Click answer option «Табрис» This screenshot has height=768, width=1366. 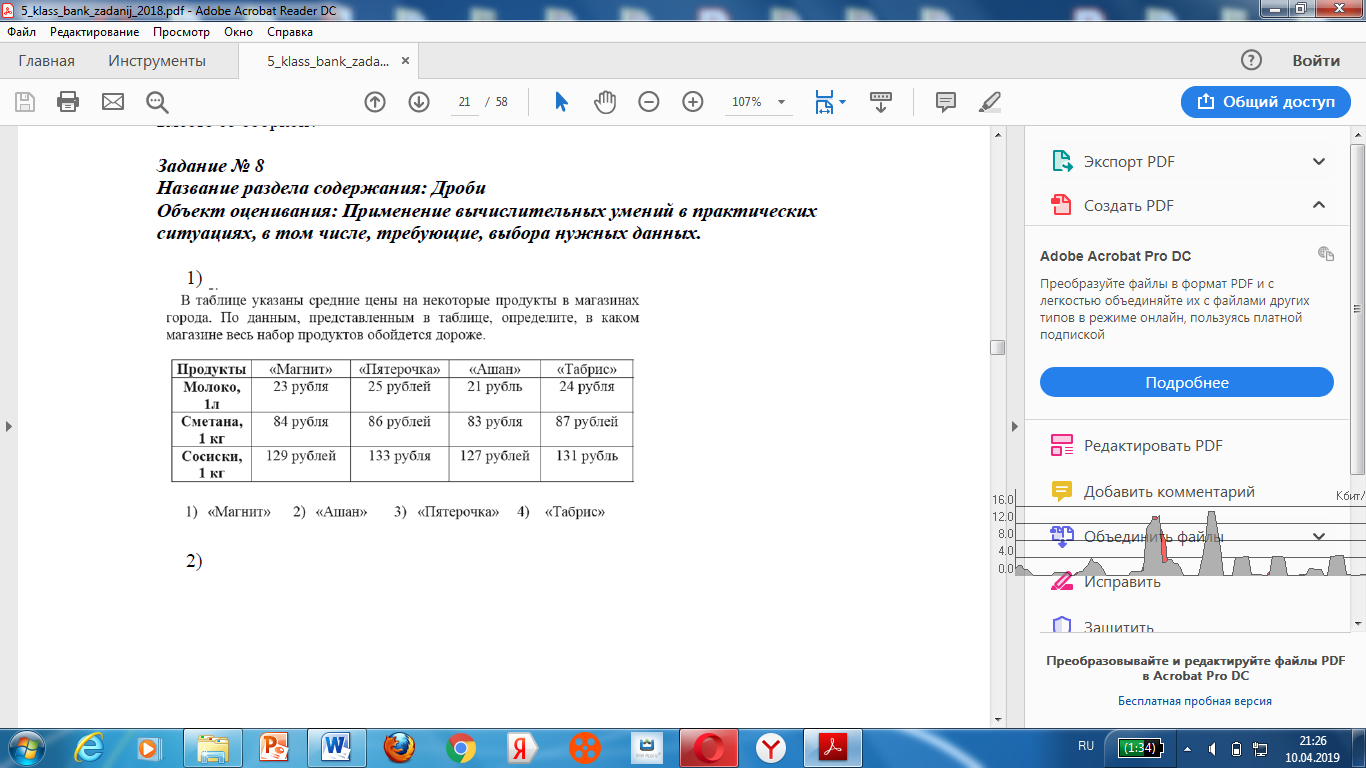tap(575, 512)
